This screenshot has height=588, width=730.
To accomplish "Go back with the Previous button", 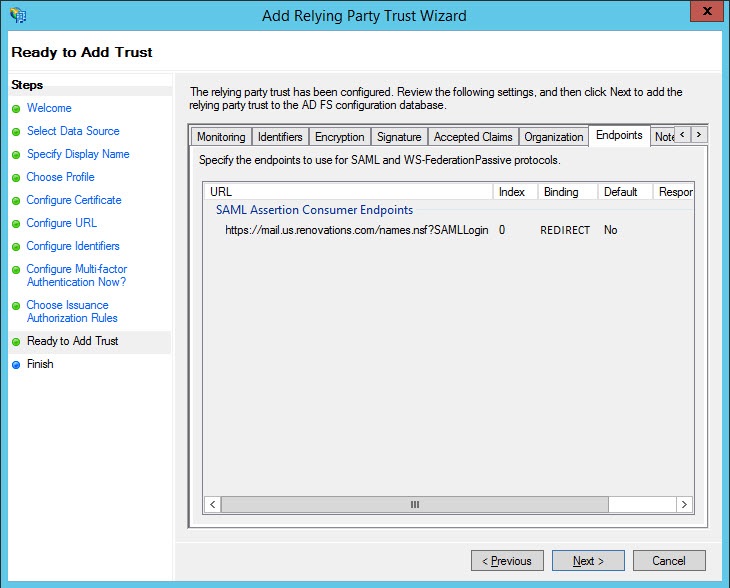I will [507, 561].
